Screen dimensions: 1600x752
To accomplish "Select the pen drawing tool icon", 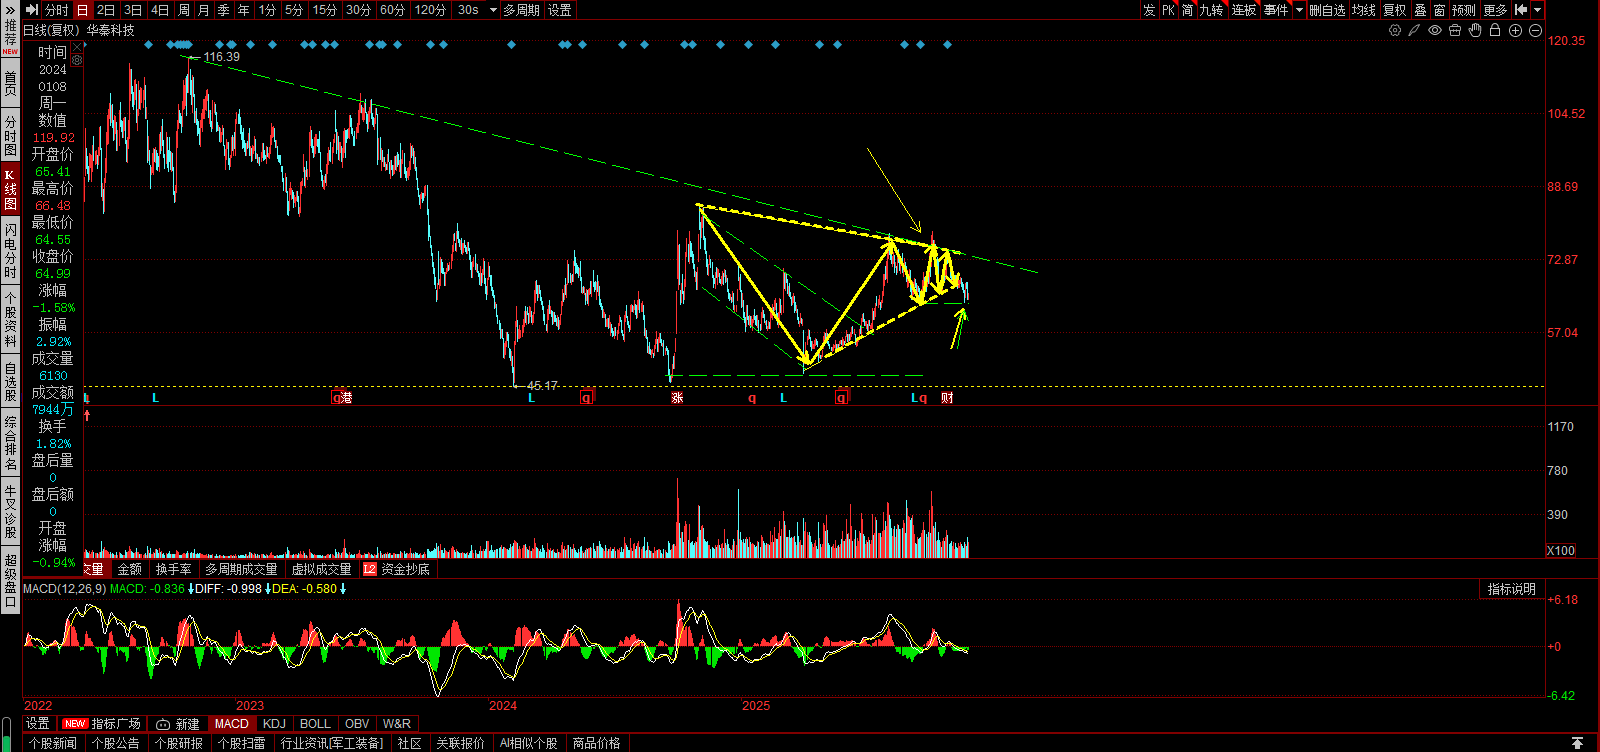I will pos(1415,30).
